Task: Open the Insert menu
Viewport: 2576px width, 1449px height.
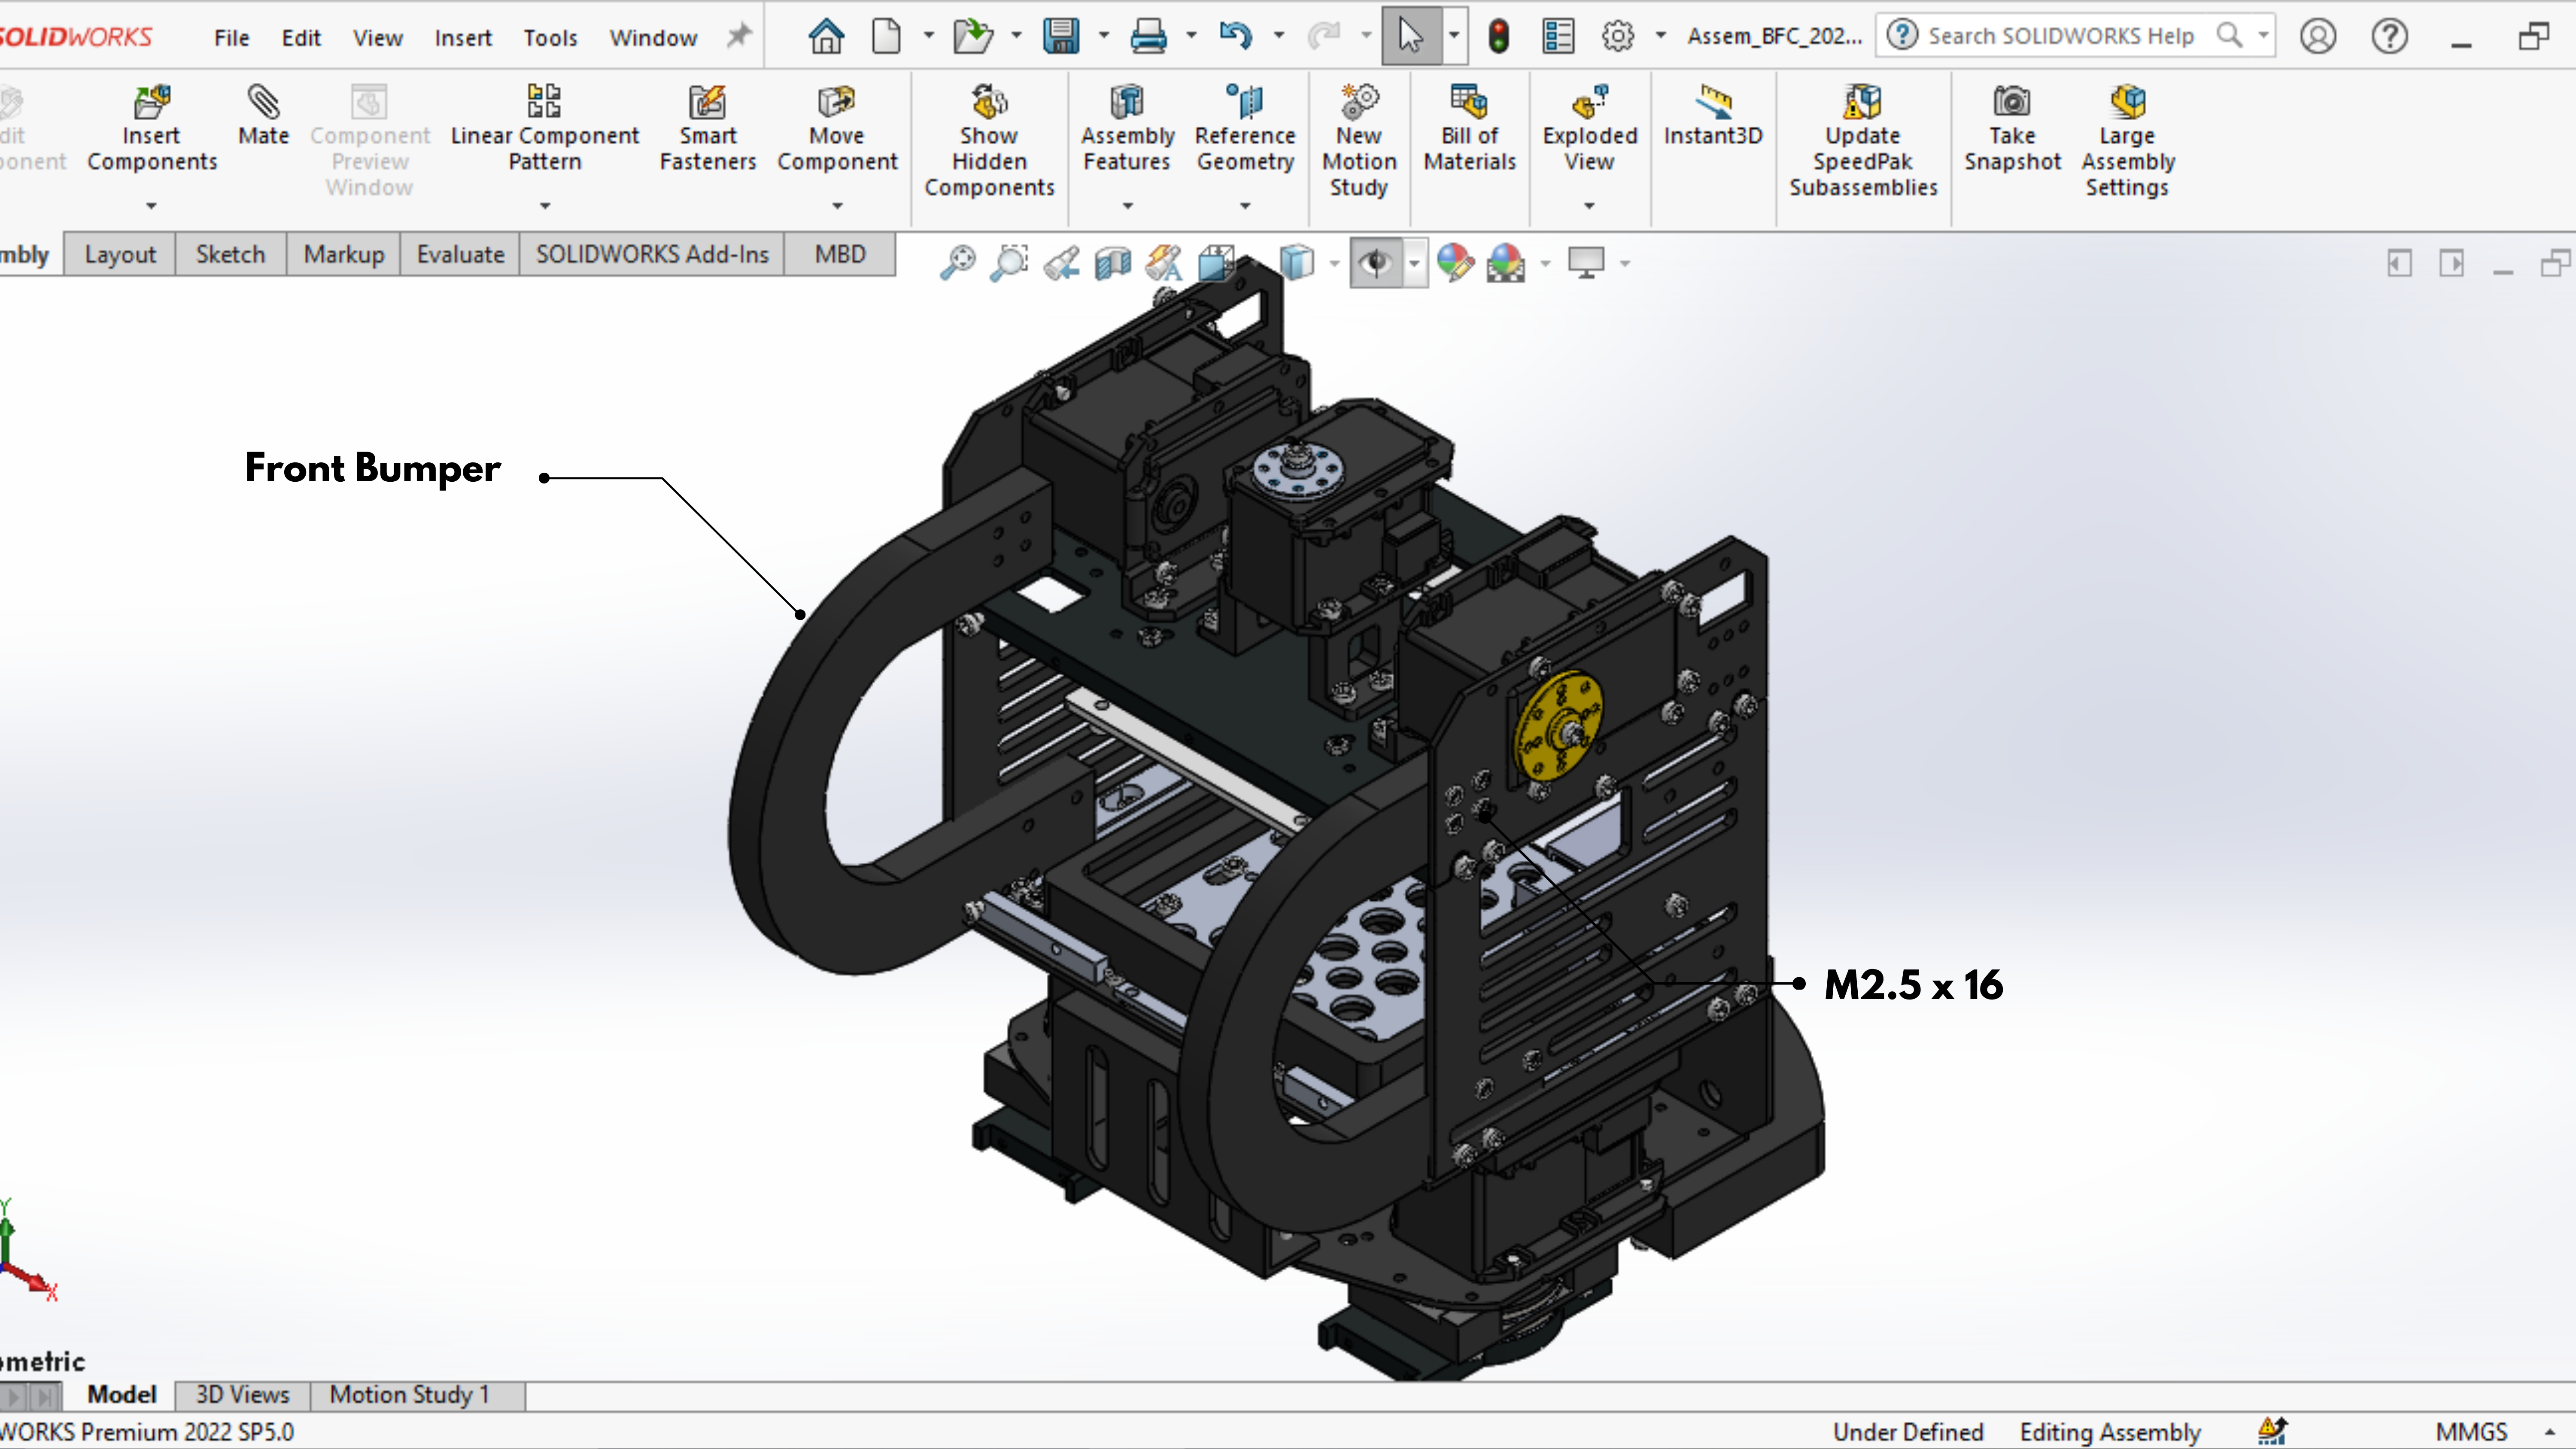Action: (x=463, y=38)
